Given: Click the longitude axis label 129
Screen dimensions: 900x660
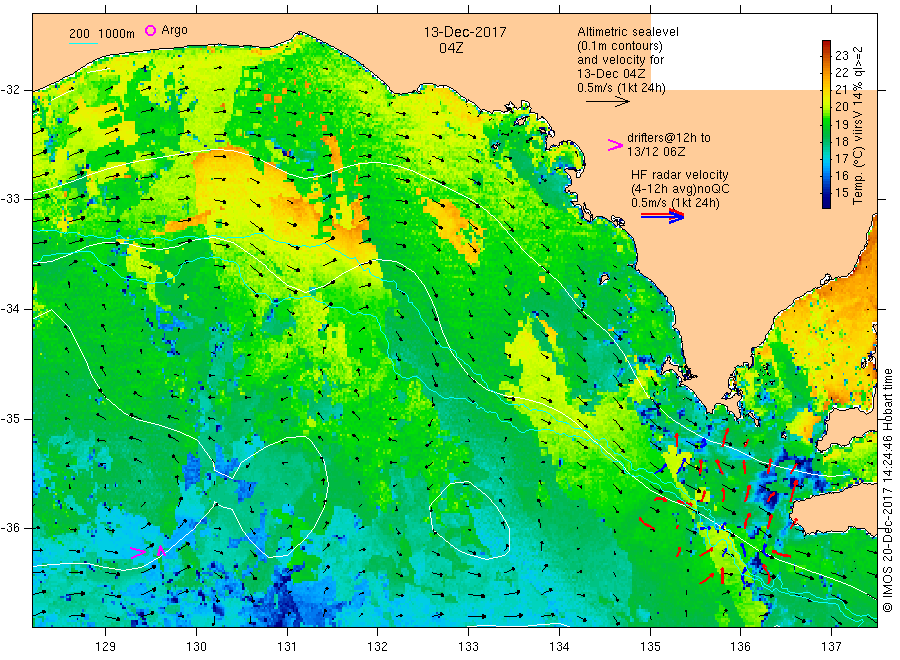Looking at the screenshot, I should coord(106,647).
